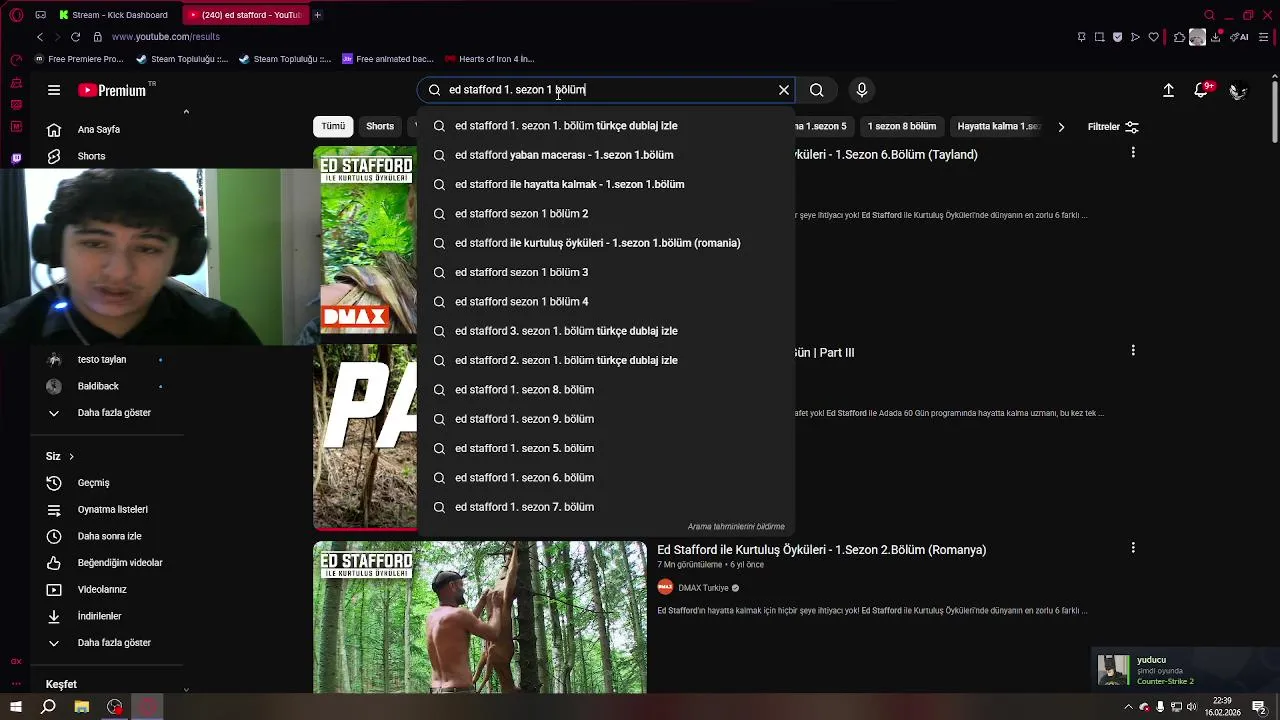1280x720 pixels.
Task: Open Windows Start button
Action: click(x=15, y=707)
